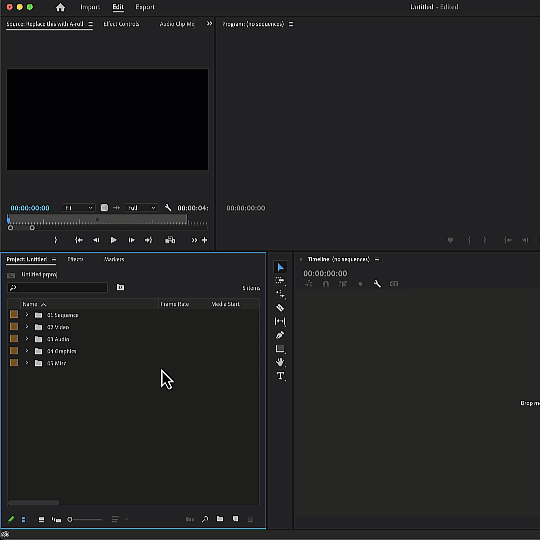
Task: Step forward one frame in Source monitor
Action: (x=131, y=240)
